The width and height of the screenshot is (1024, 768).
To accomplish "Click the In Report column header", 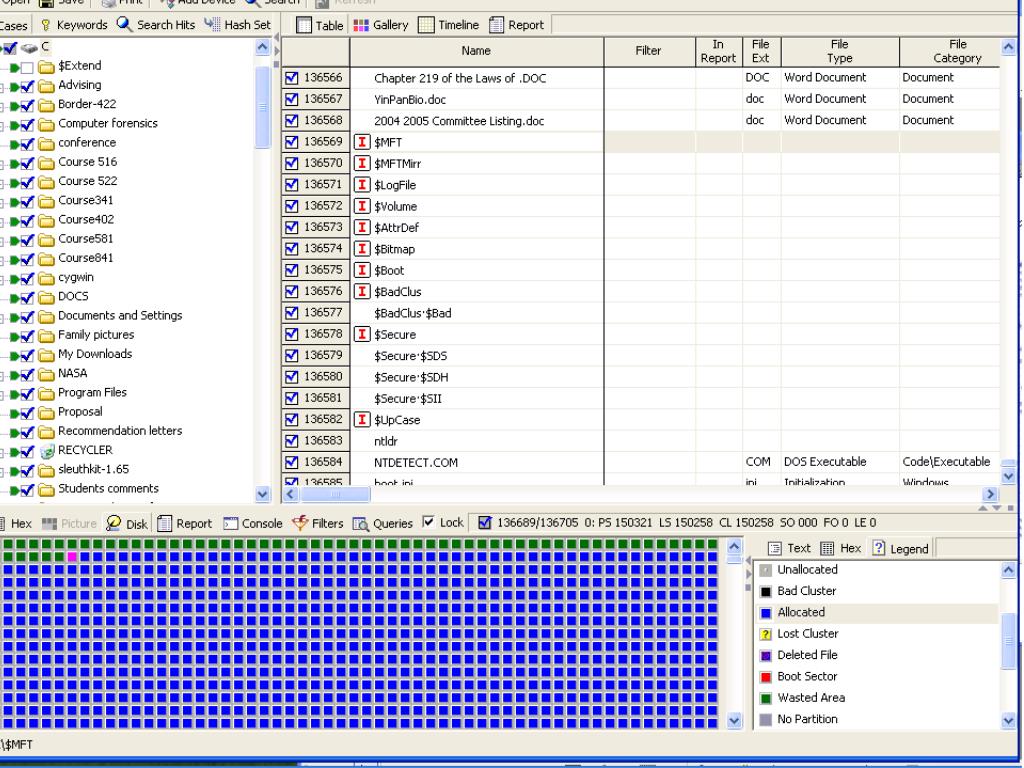I will point(718,51).
